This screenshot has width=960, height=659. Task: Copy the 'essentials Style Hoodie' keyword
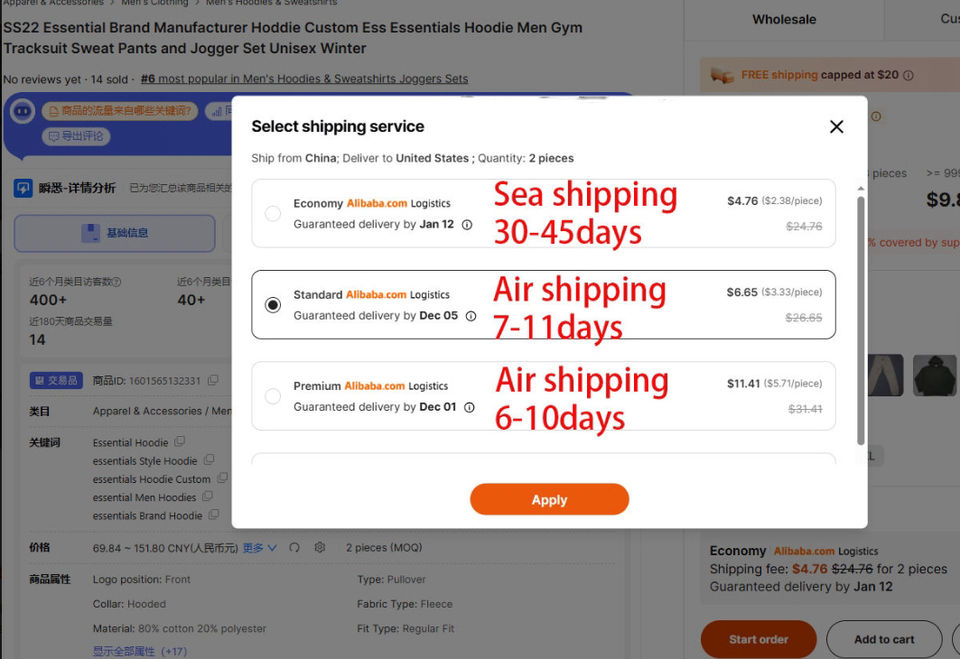point(209,461)
